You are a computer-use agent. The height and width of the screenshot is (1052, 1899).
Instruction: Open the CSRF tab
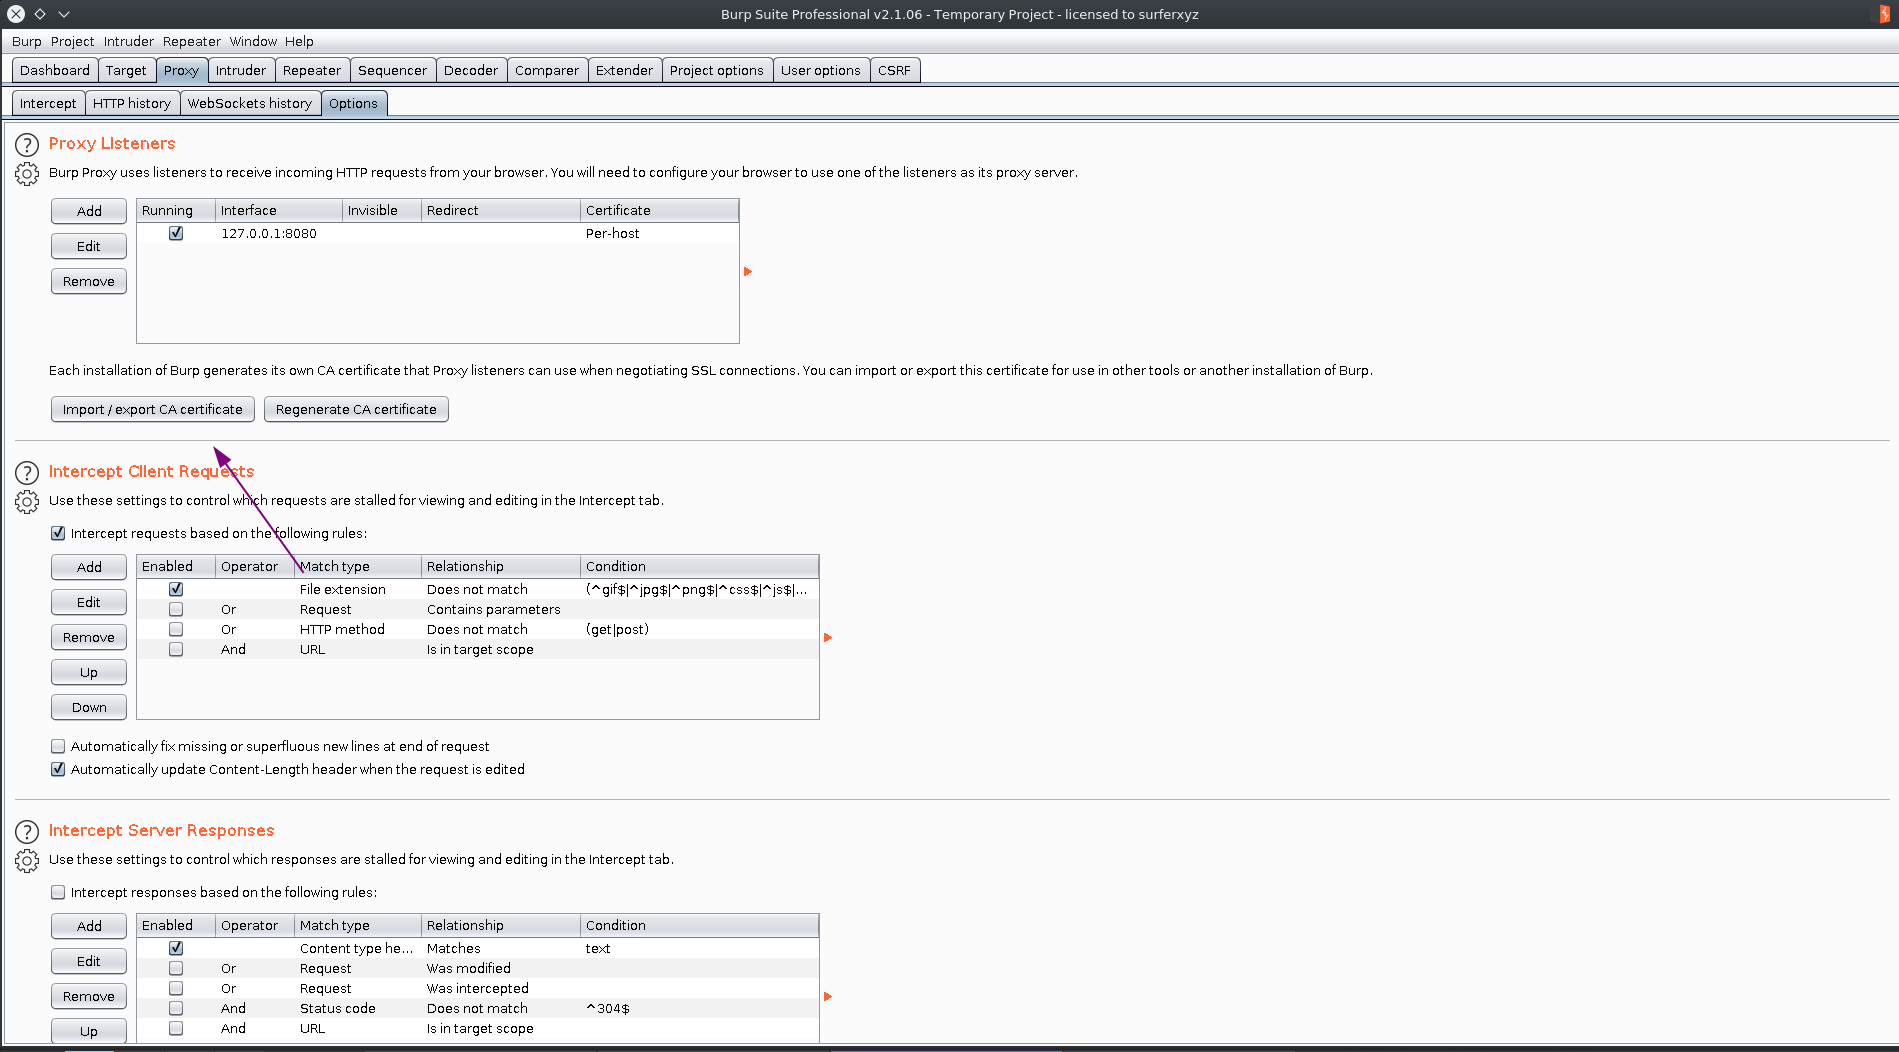[x=895, y=70]
